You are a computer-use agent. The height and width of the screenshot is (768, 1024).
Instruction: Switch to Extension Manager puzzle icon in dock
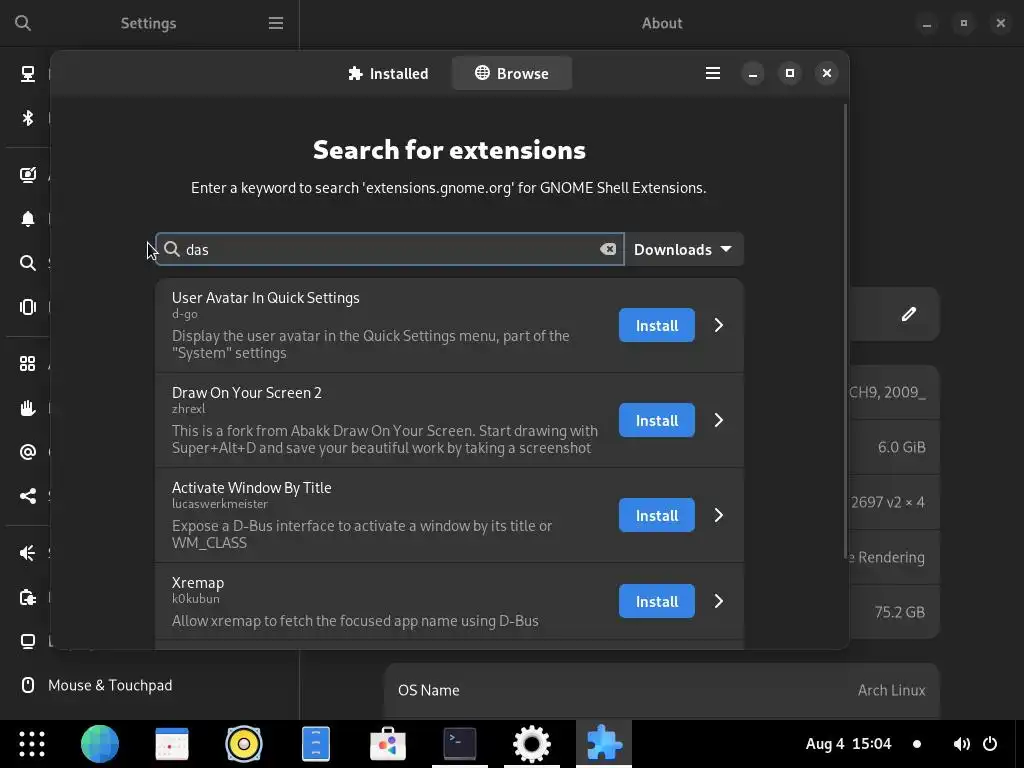click(x=603, y=744)
